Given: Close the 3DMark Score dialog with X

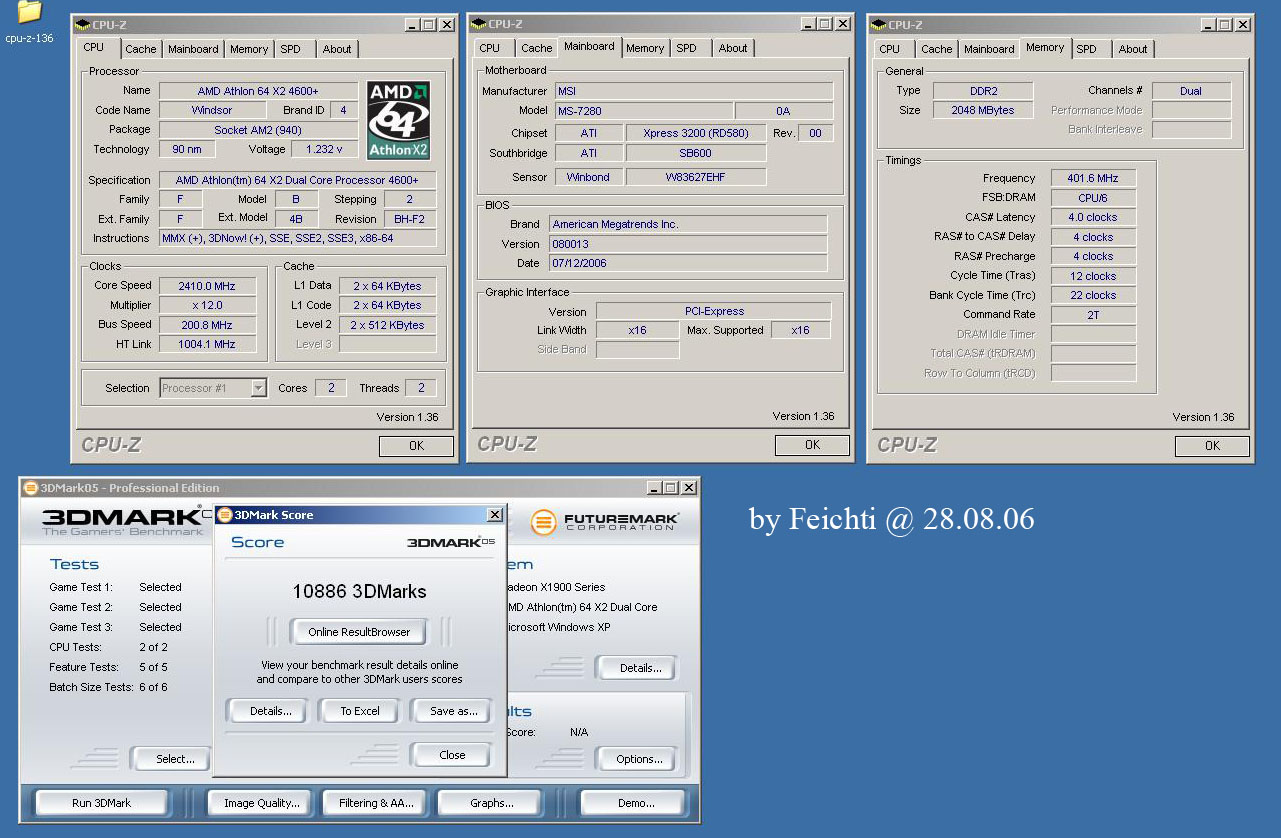Looking at the screenshot, I should pos(494,515).
